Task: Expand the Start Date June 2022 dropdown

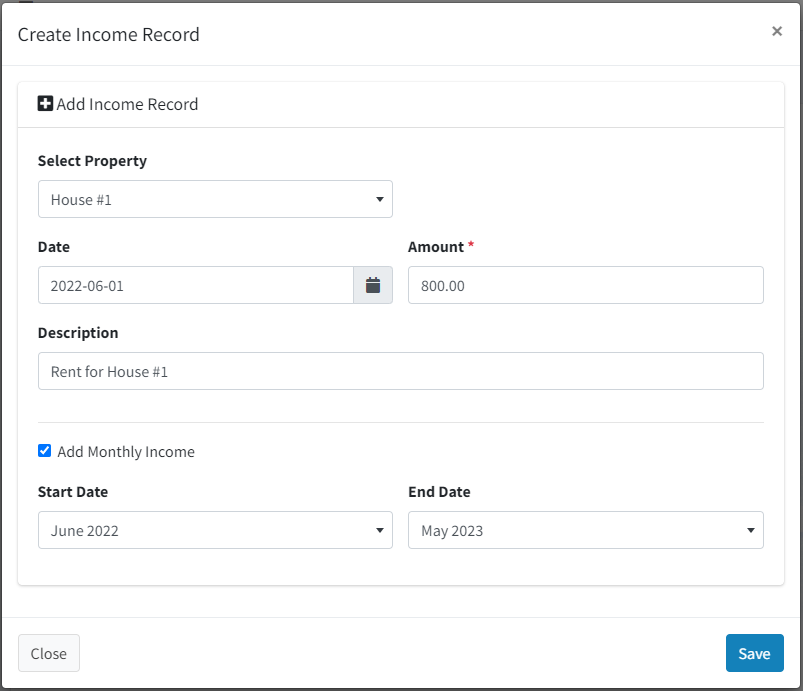Action: click(x=215, y=530)
